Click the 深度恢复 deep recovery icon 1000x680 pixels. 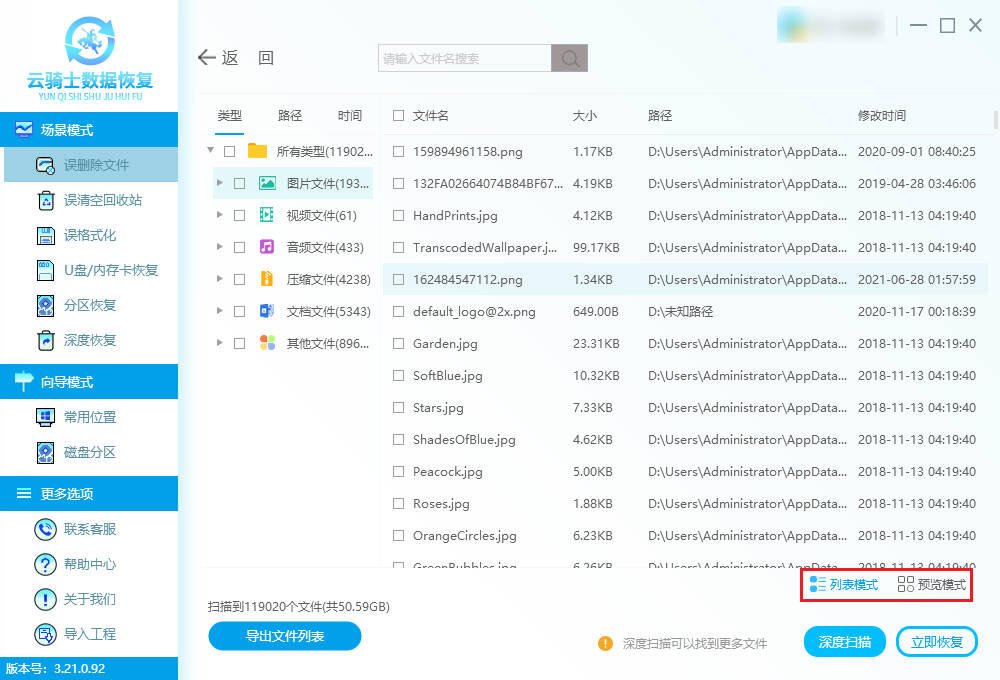click(46, 341)
